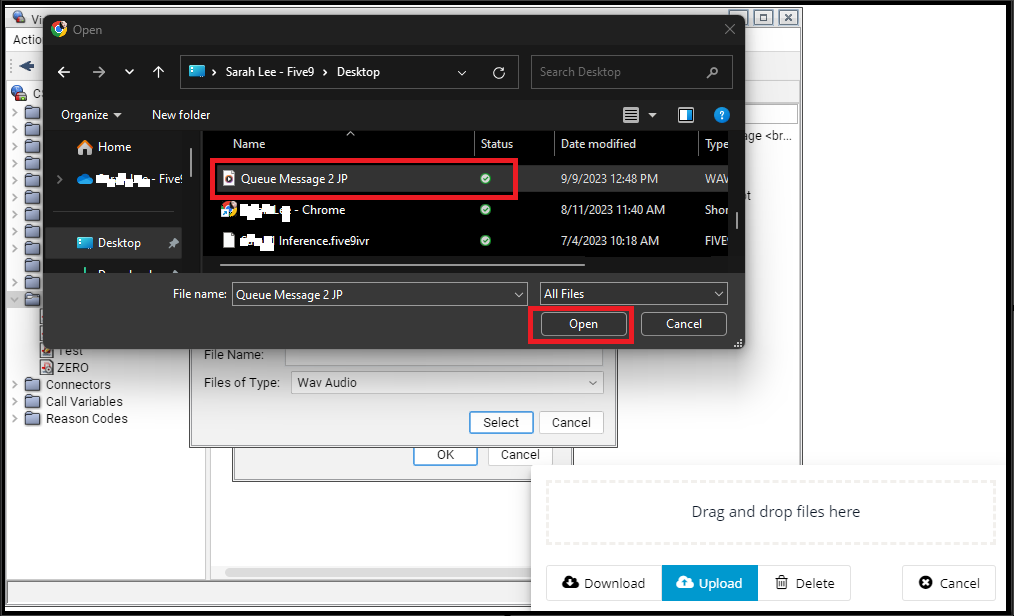Refresh the Desktop folder listing

pyautogui.click(x=499, y=72)
